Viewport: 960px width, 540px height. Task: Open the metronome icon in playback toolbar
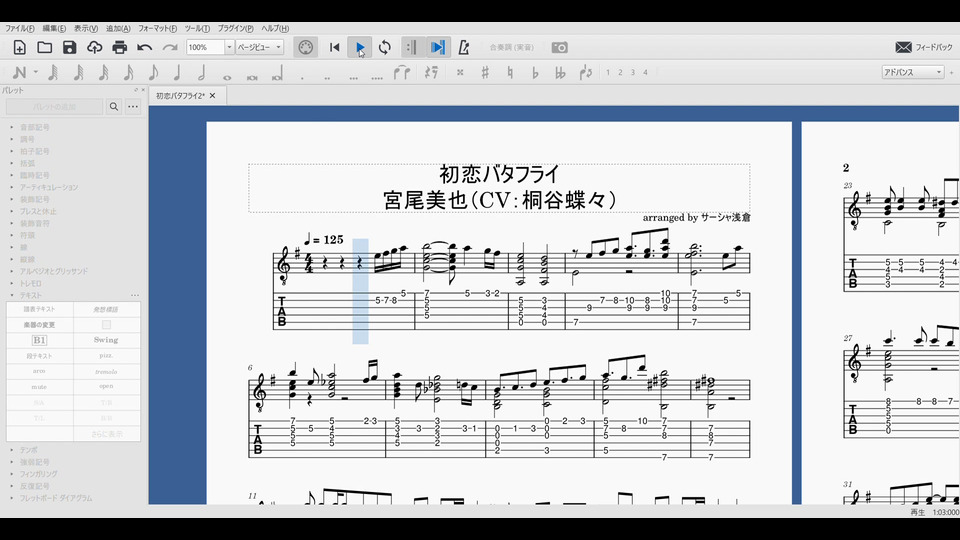(x=463, y=47)
